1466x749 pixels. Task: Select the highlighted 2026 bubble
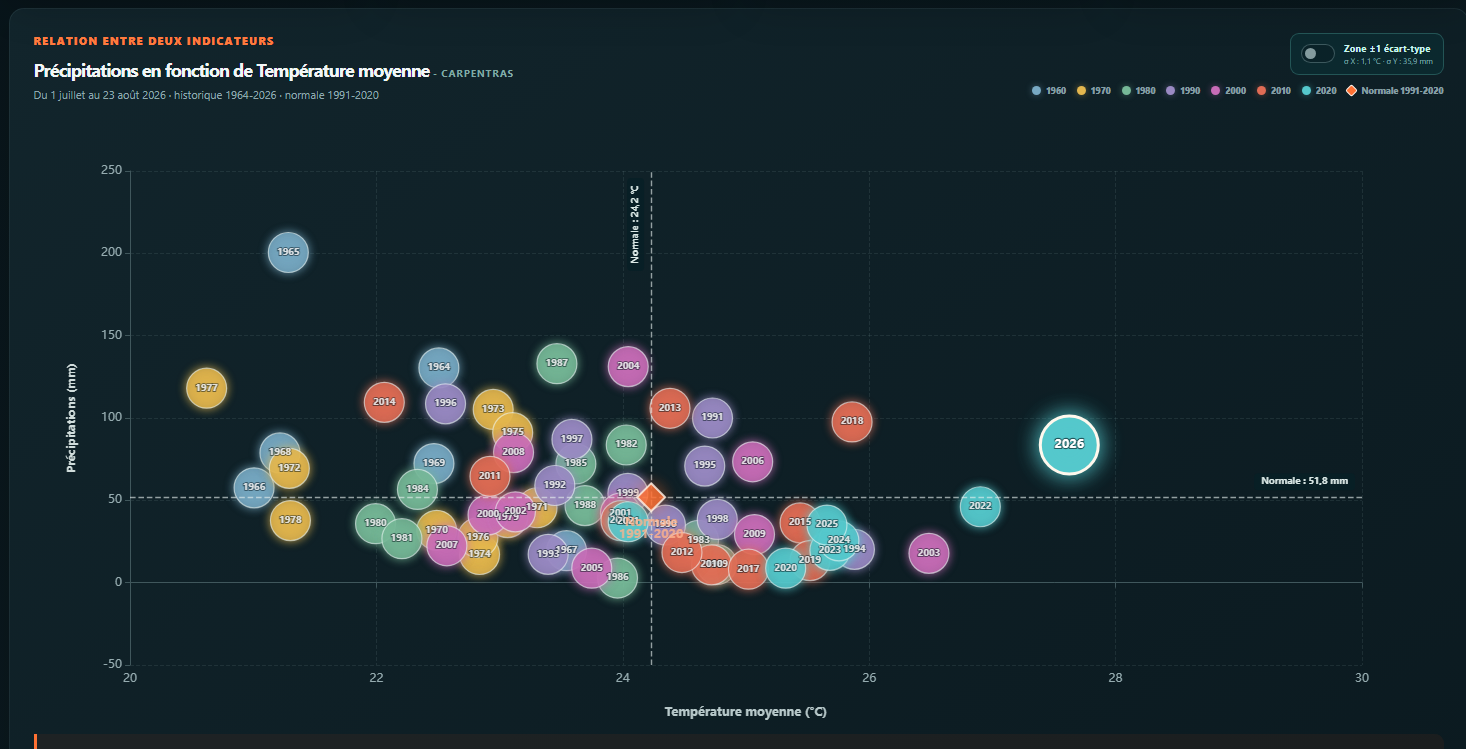(x=1069, y=444)
